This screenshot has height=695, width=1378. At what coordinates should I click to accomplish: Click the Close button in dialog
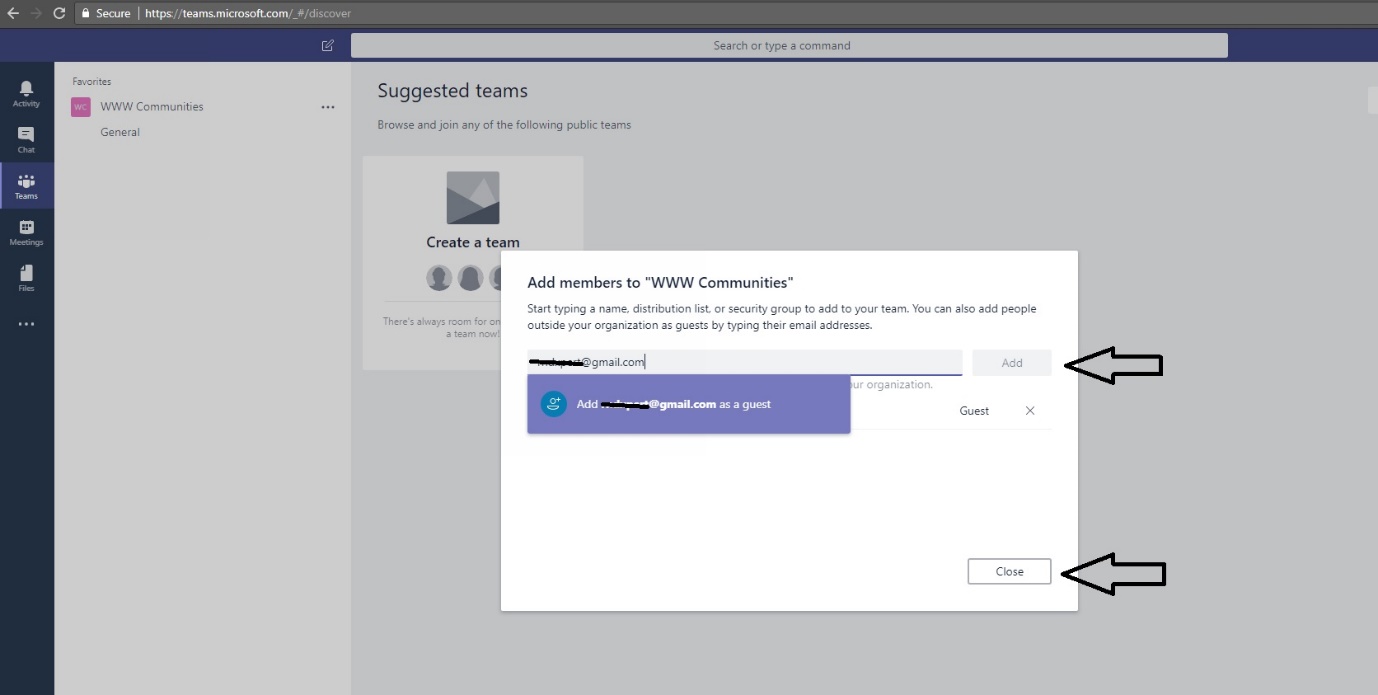coord(1009,571)
